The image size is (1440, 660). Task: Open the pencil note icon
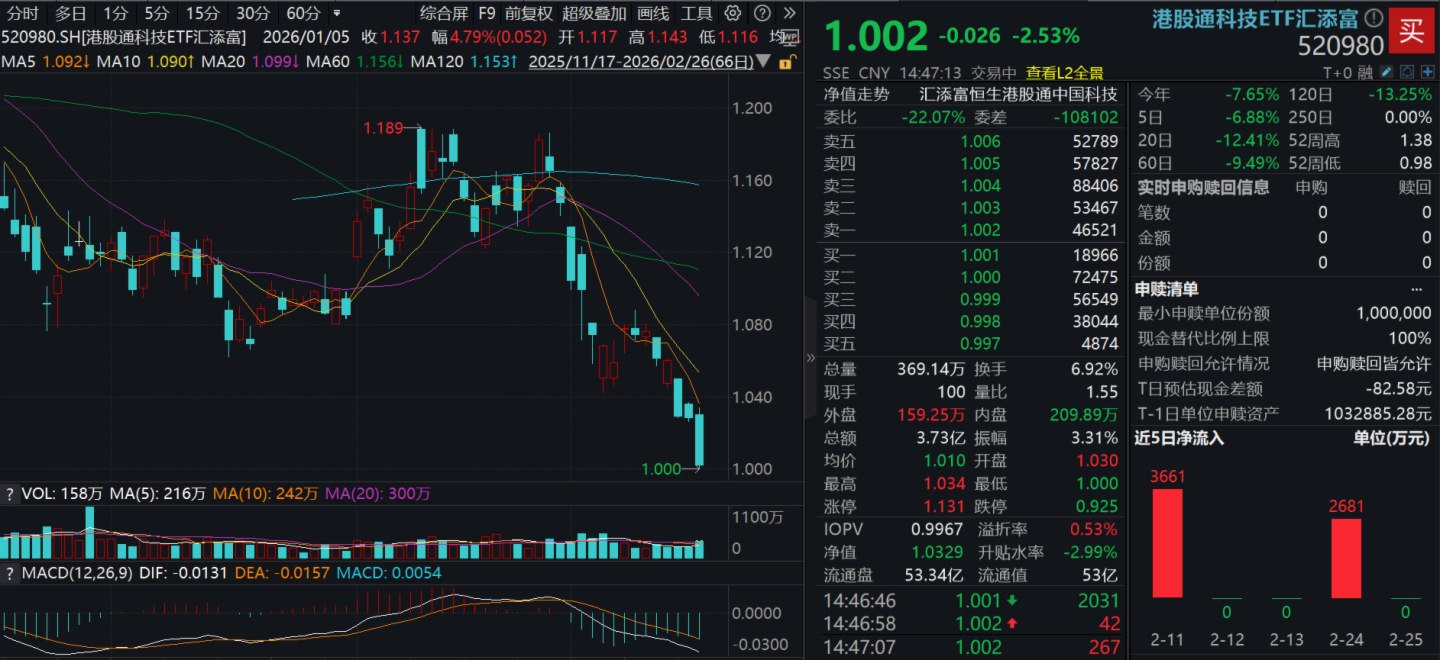(1386, 72)
